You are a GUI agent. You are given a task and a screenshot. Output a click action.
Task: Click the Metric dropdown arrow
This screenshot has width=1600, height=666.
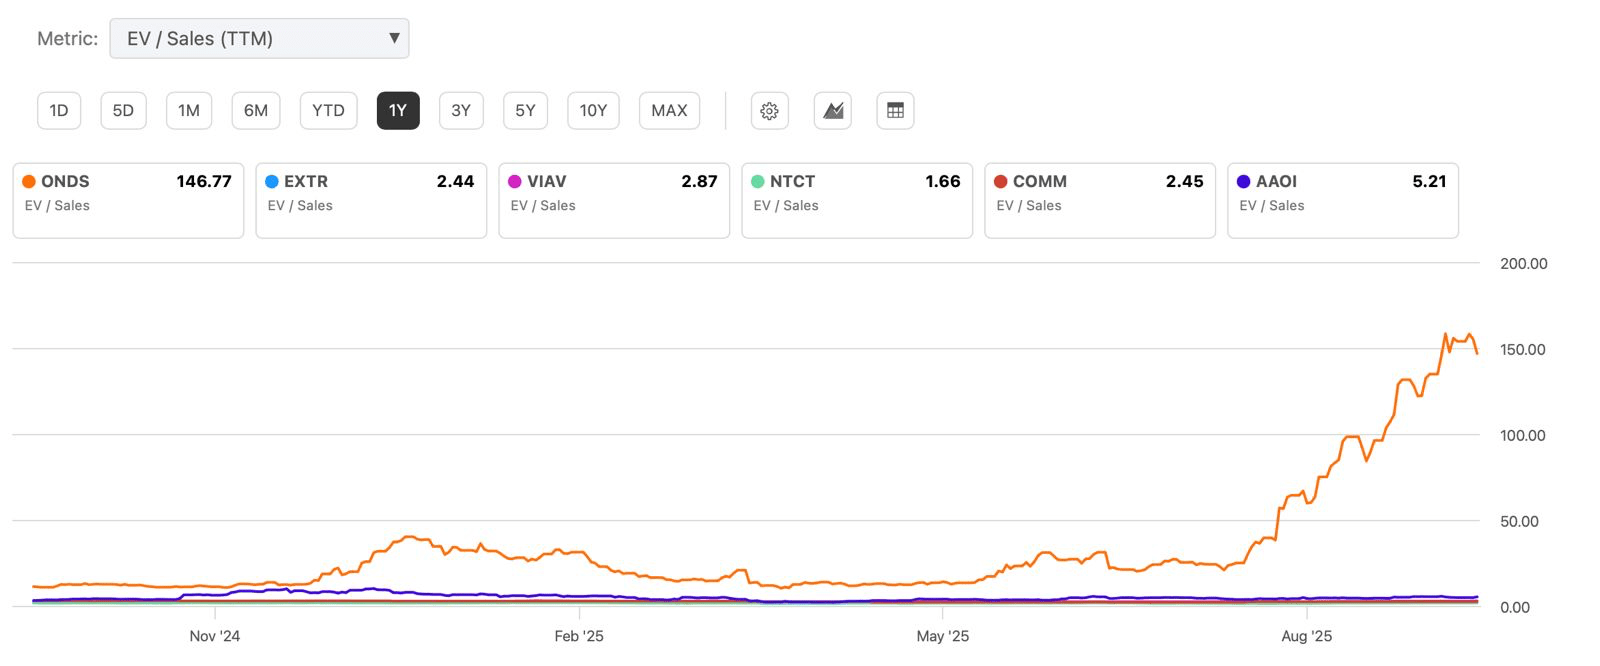(394, 39)
